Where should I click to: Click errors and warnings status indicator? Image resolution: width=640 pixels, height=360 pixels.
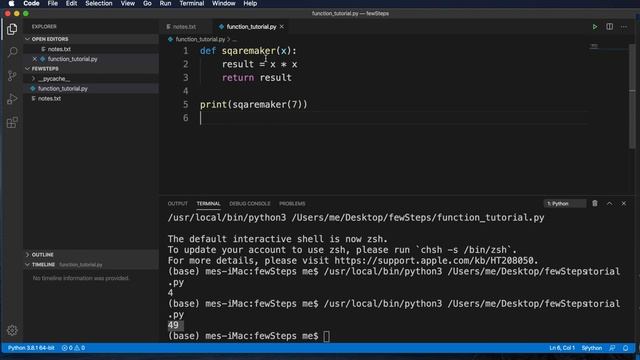[73, 348]
